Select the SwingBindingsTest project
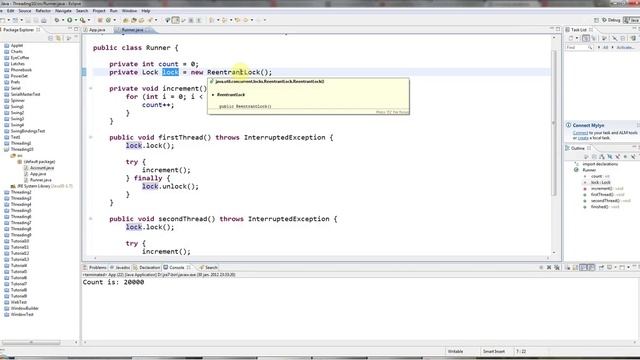The height and width of the screenshot is (360, 640). [24, 131]
